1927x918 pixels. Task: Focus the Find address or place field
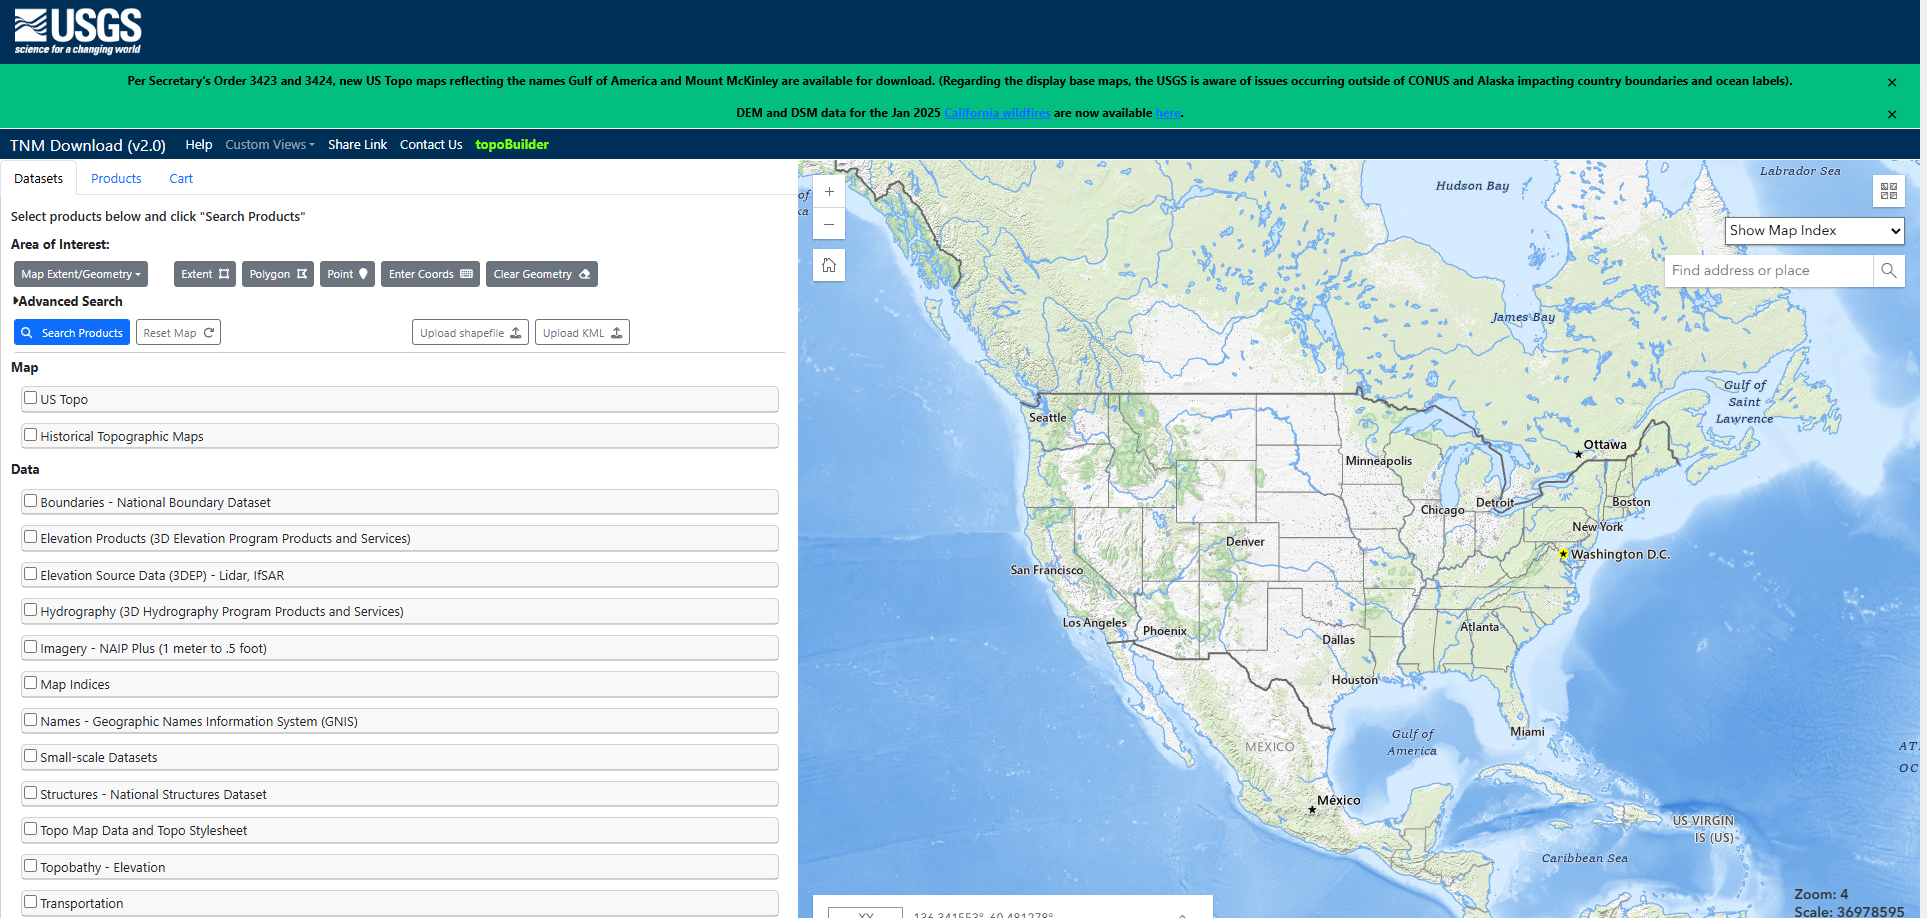1767,271
